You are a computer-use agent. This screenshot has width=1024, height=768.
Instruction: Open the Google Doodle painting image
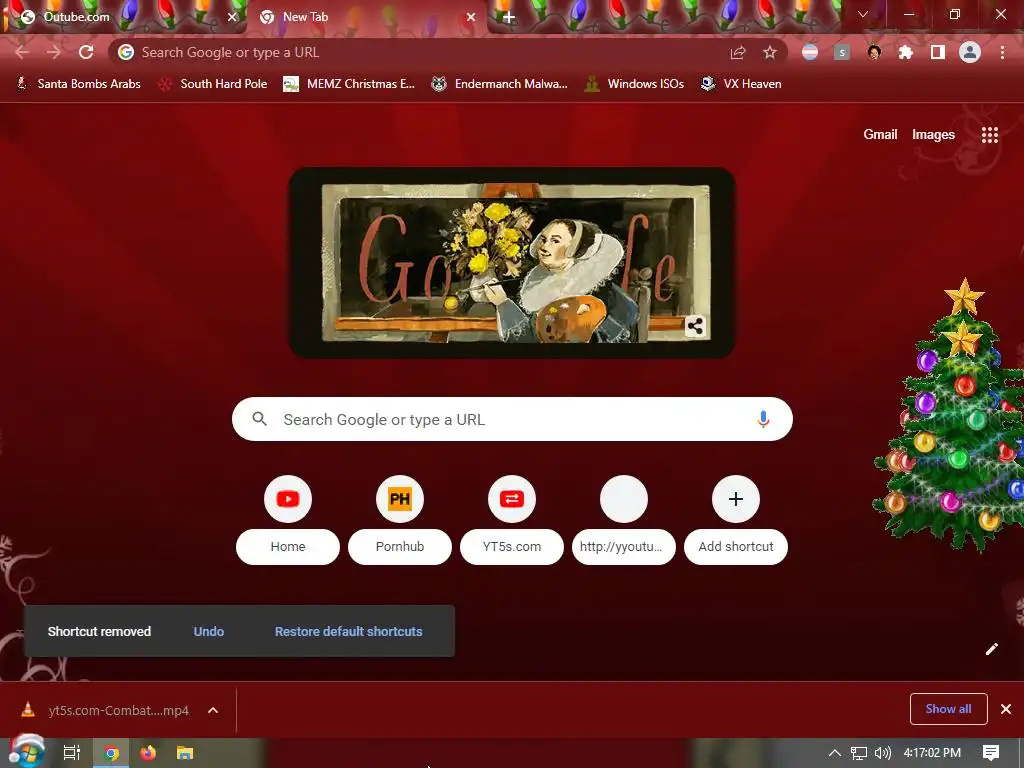512,263
